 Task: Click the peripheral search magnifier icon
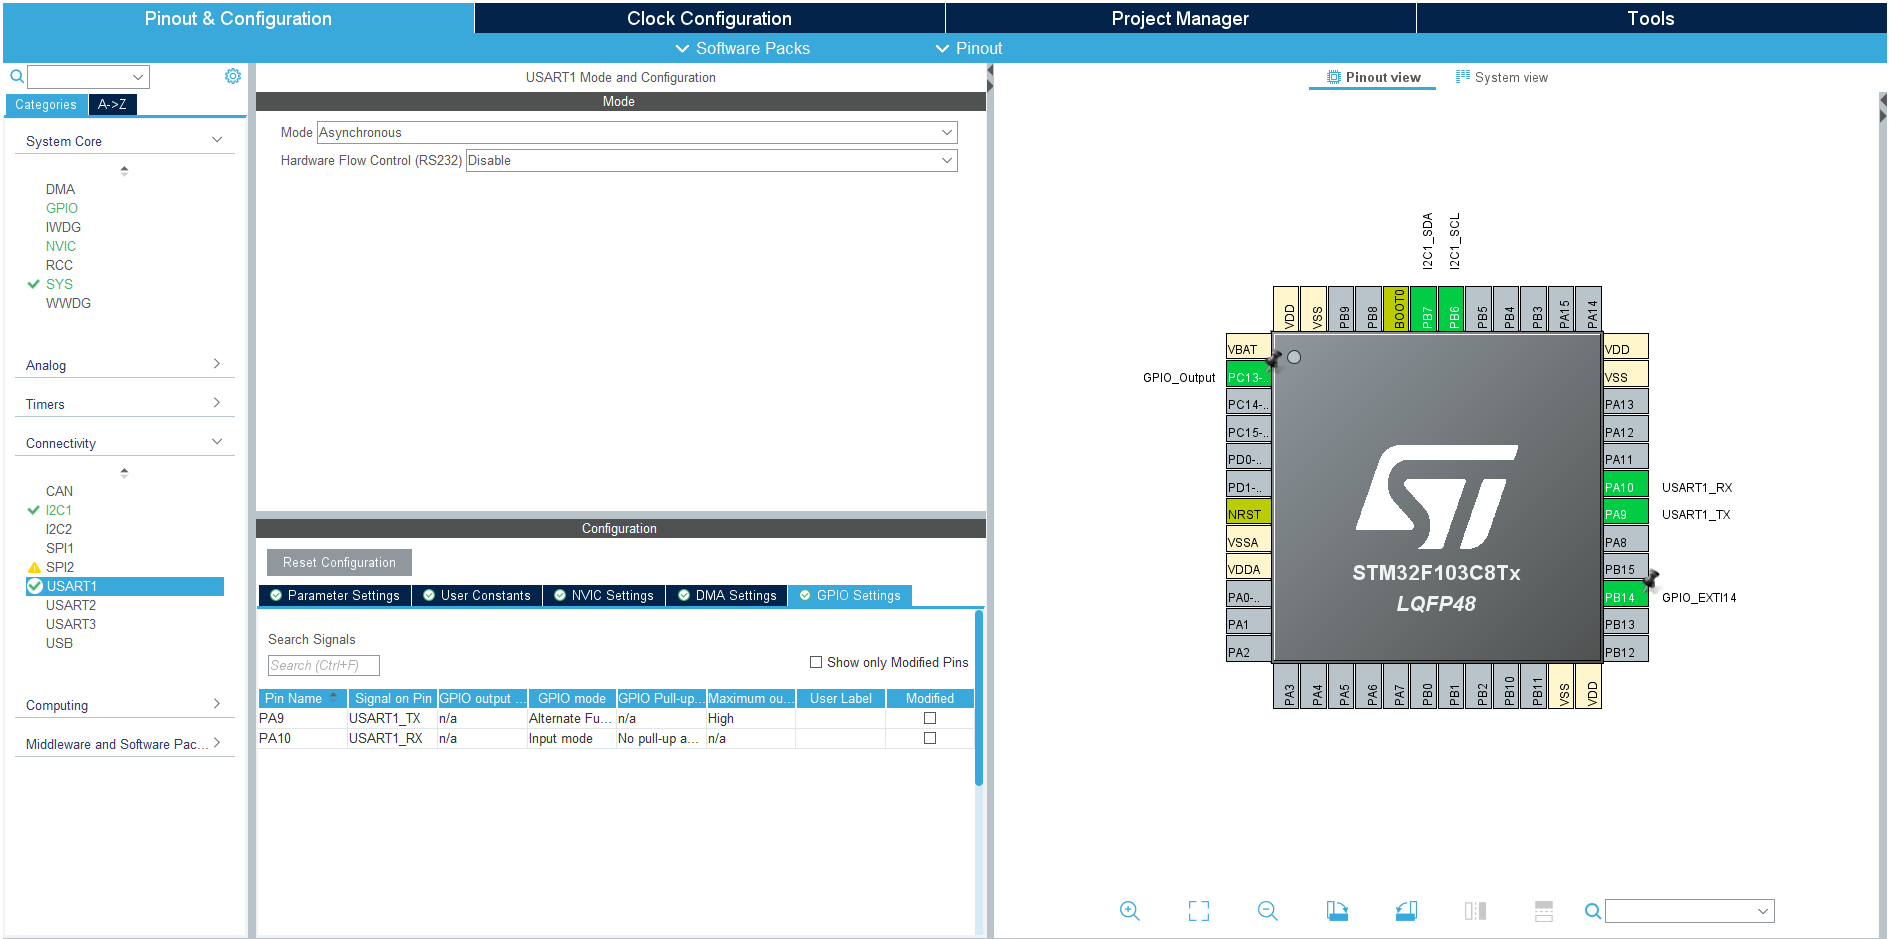pos(17,76)
